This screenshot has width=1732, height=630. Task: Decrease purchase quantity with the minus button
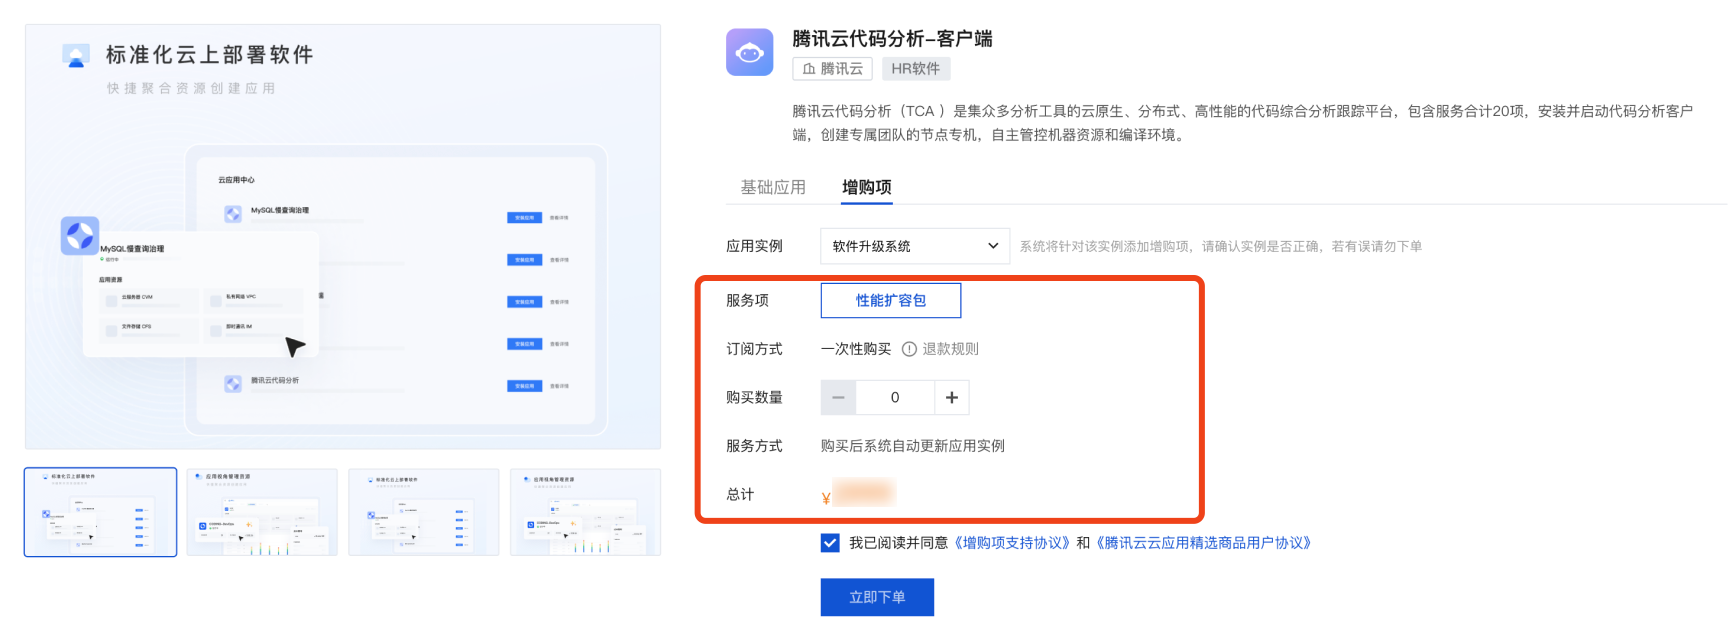pos(838,397)
